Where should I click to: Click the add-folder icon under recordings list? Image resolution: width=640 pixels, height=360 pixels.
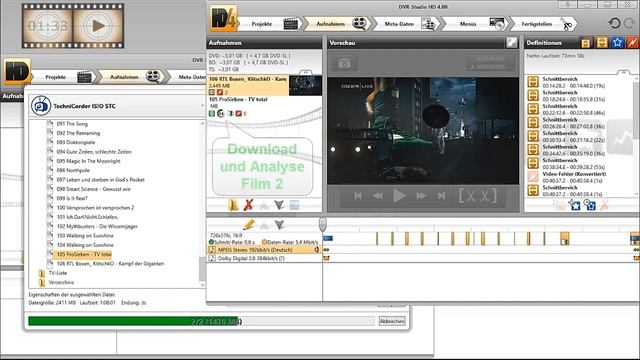(233, 205)
